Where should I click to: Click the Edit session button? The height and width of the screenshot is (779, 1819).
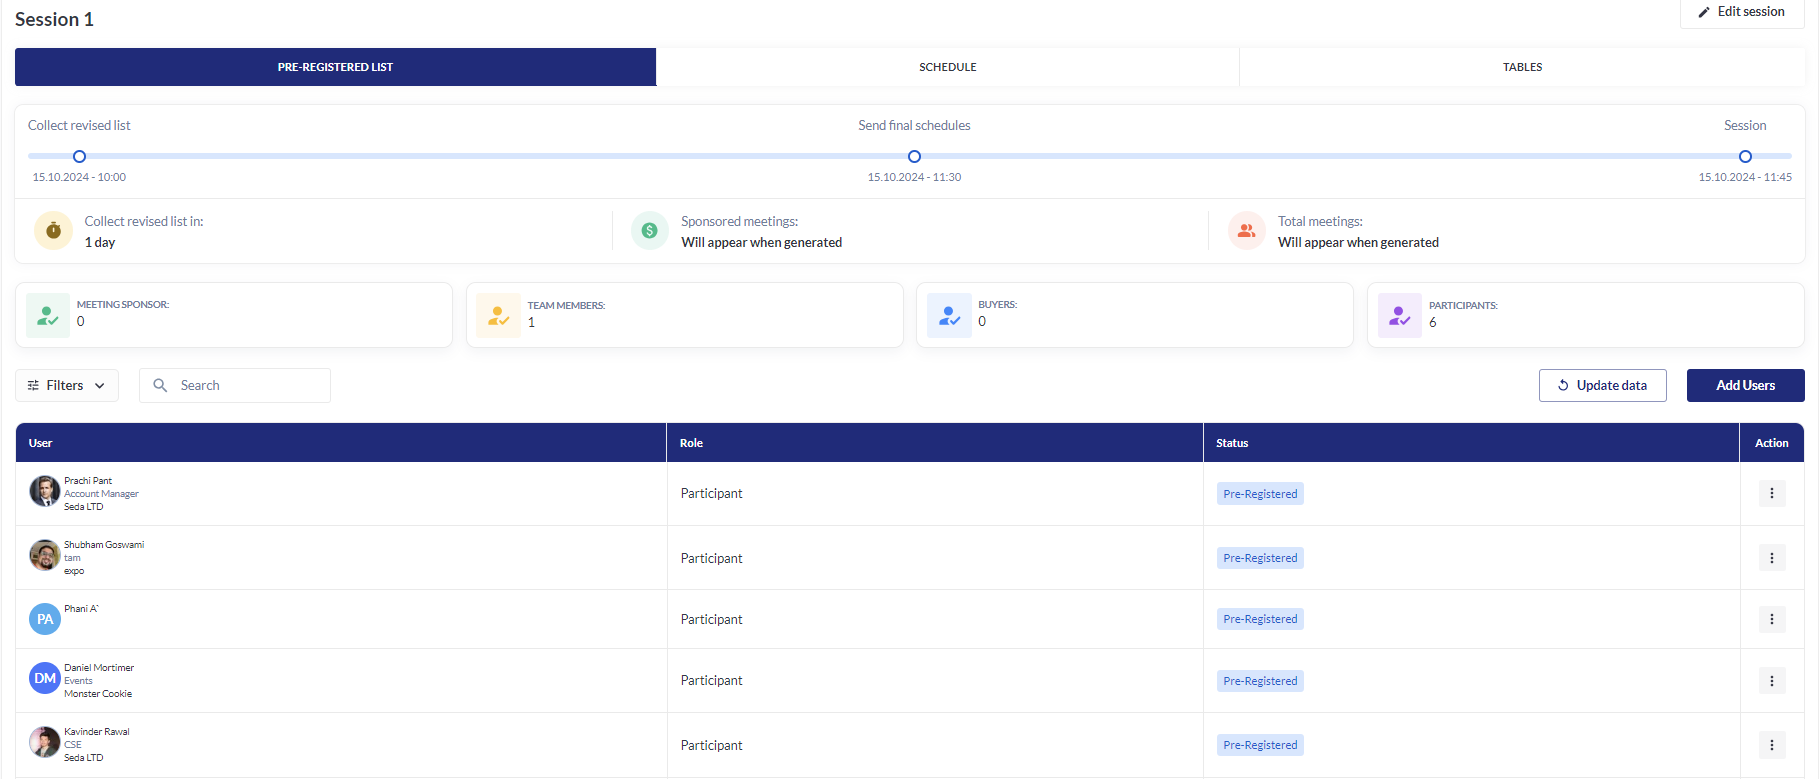click(1741, 12)
